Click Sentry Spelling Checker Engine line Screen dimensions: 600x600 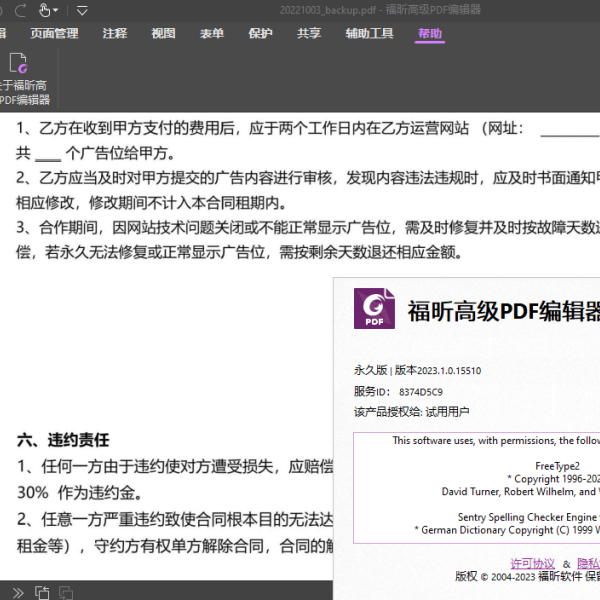click(527, 517)
